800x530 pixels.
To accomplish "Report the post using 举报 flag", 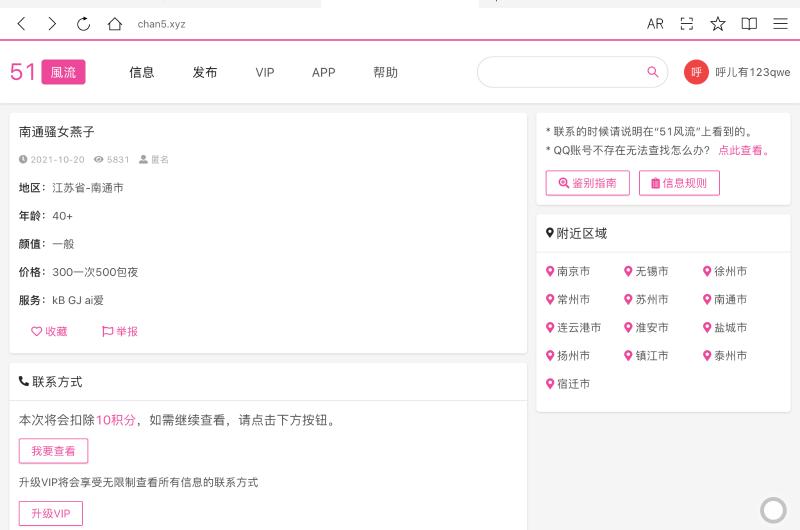I will tap(120, 331).
